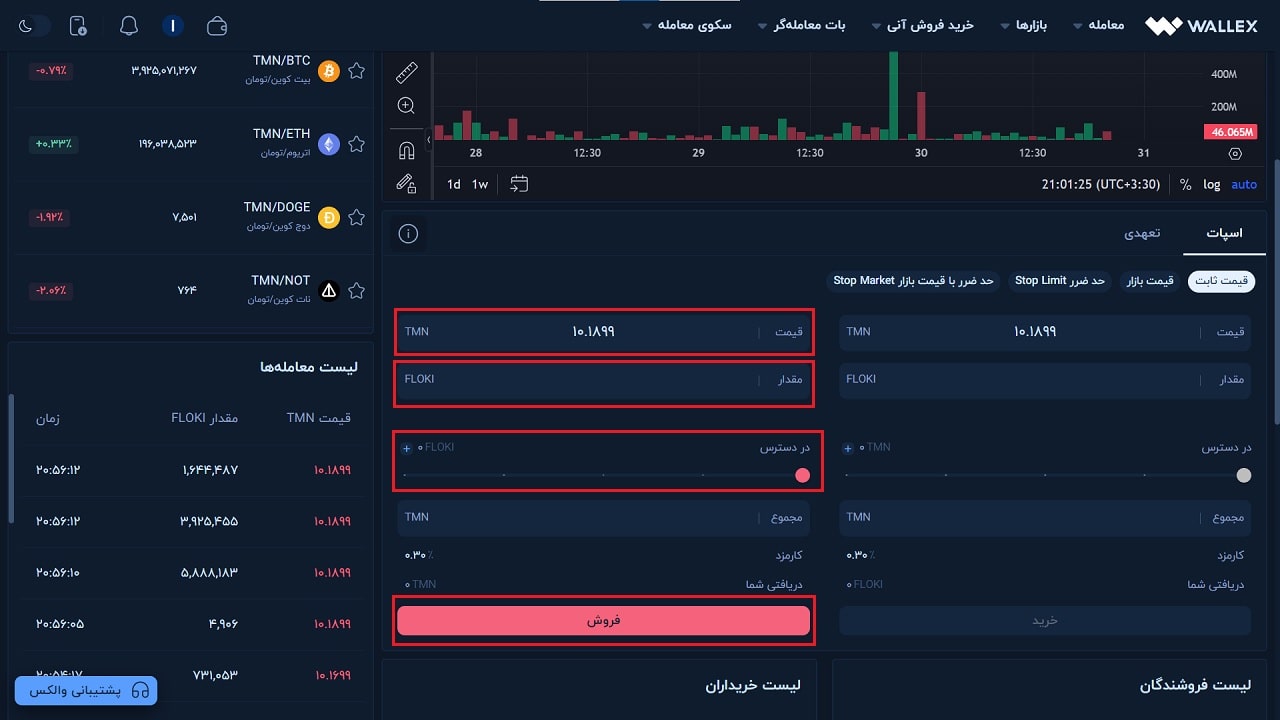
Task: Favorite the TMN/ETH pair star
Action: click(357, 144)
